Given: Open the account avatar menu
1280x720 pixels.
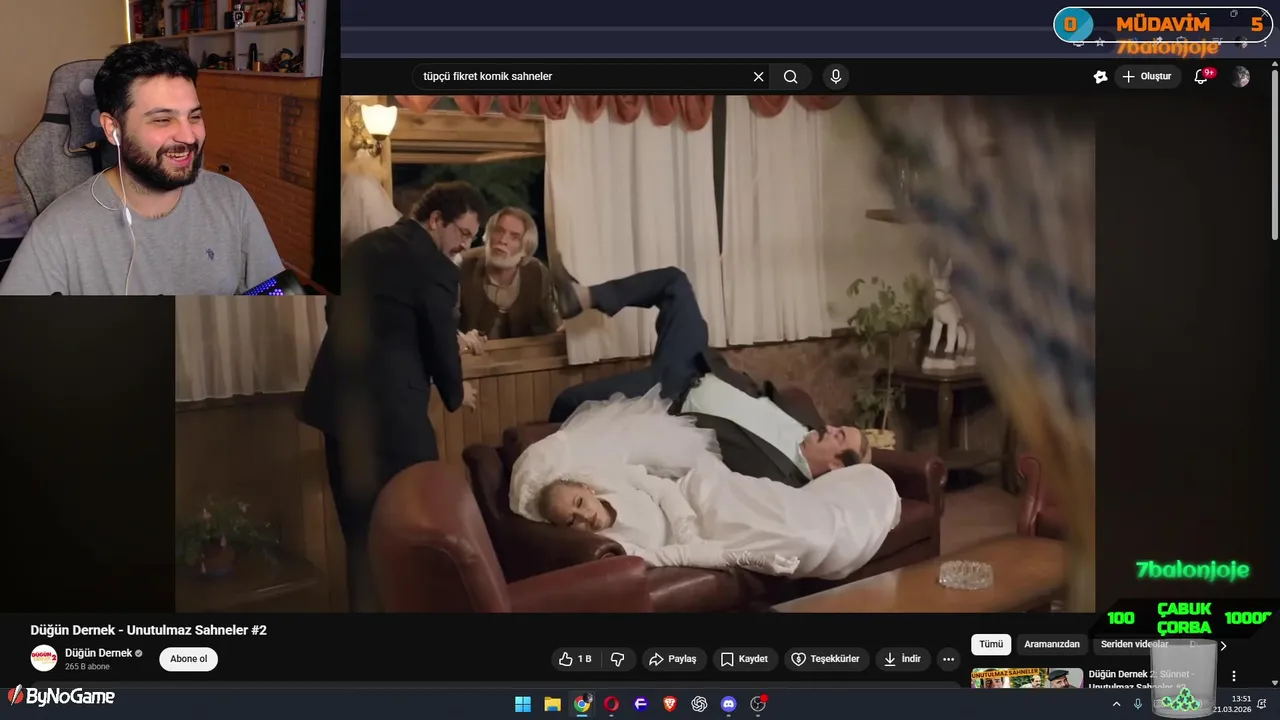Looking at the screenshot, I should (x=1241, y=77).
